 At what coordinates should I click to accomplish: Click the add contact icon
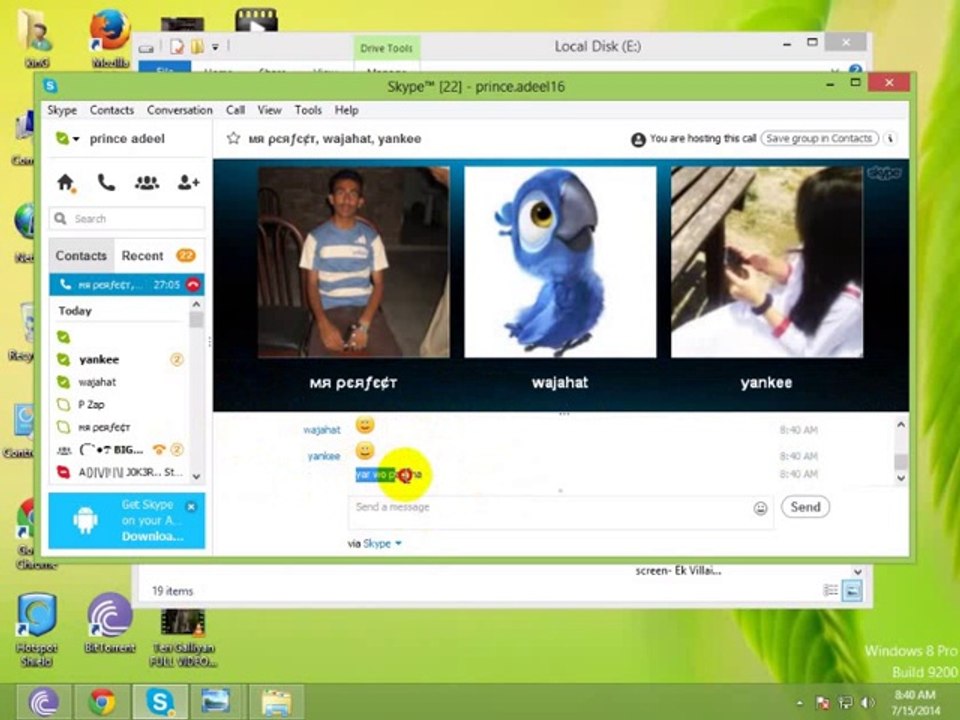click(189, 182)
